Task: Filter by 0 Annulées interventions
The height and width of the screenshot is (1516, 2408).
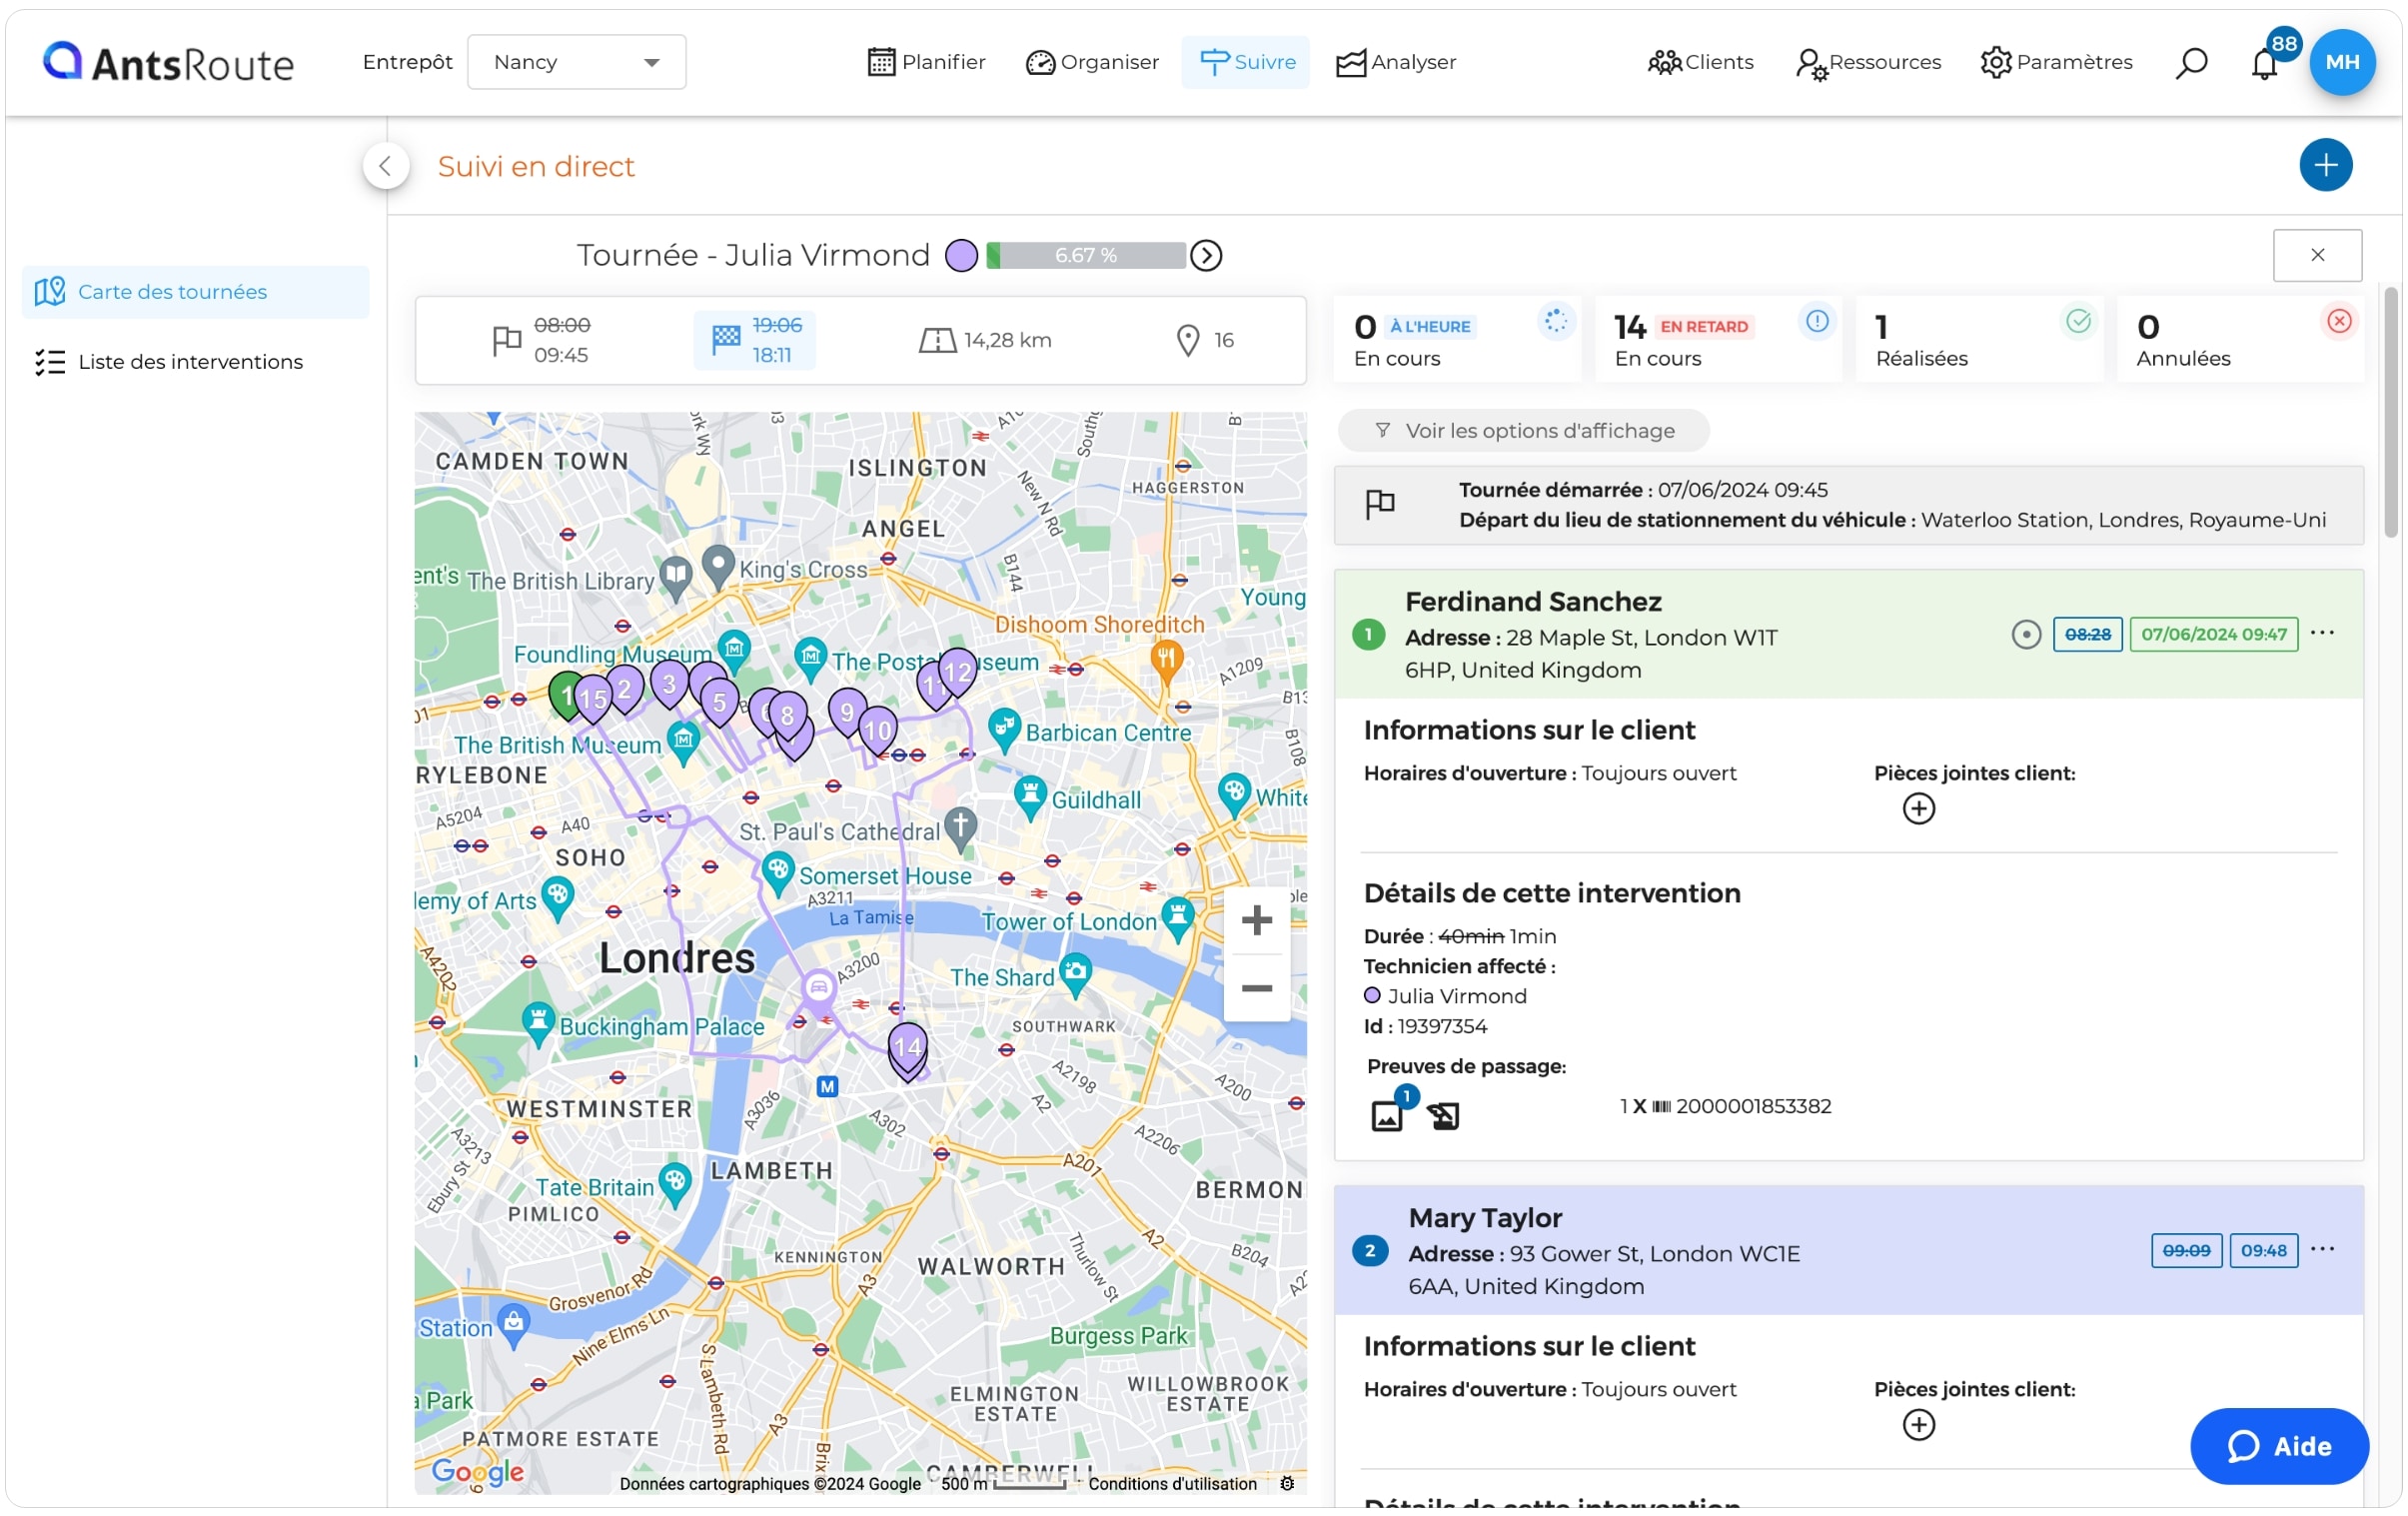Action: click(x=2240, y=340)
